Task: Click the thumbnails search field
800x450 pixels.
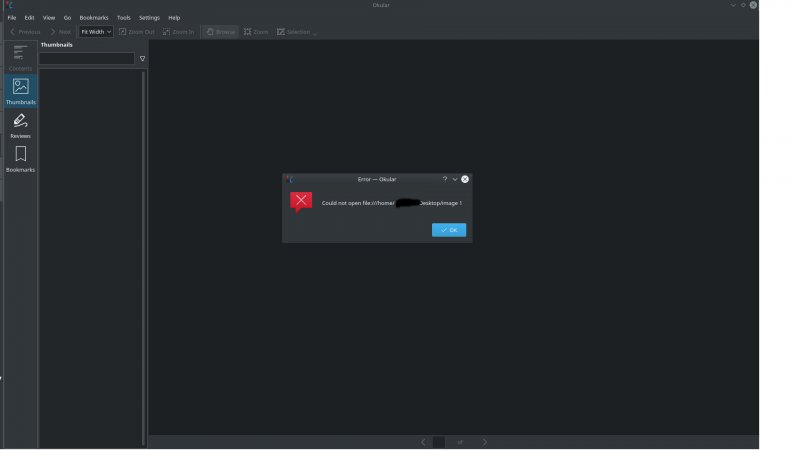Action: click(x=87, y=59)
